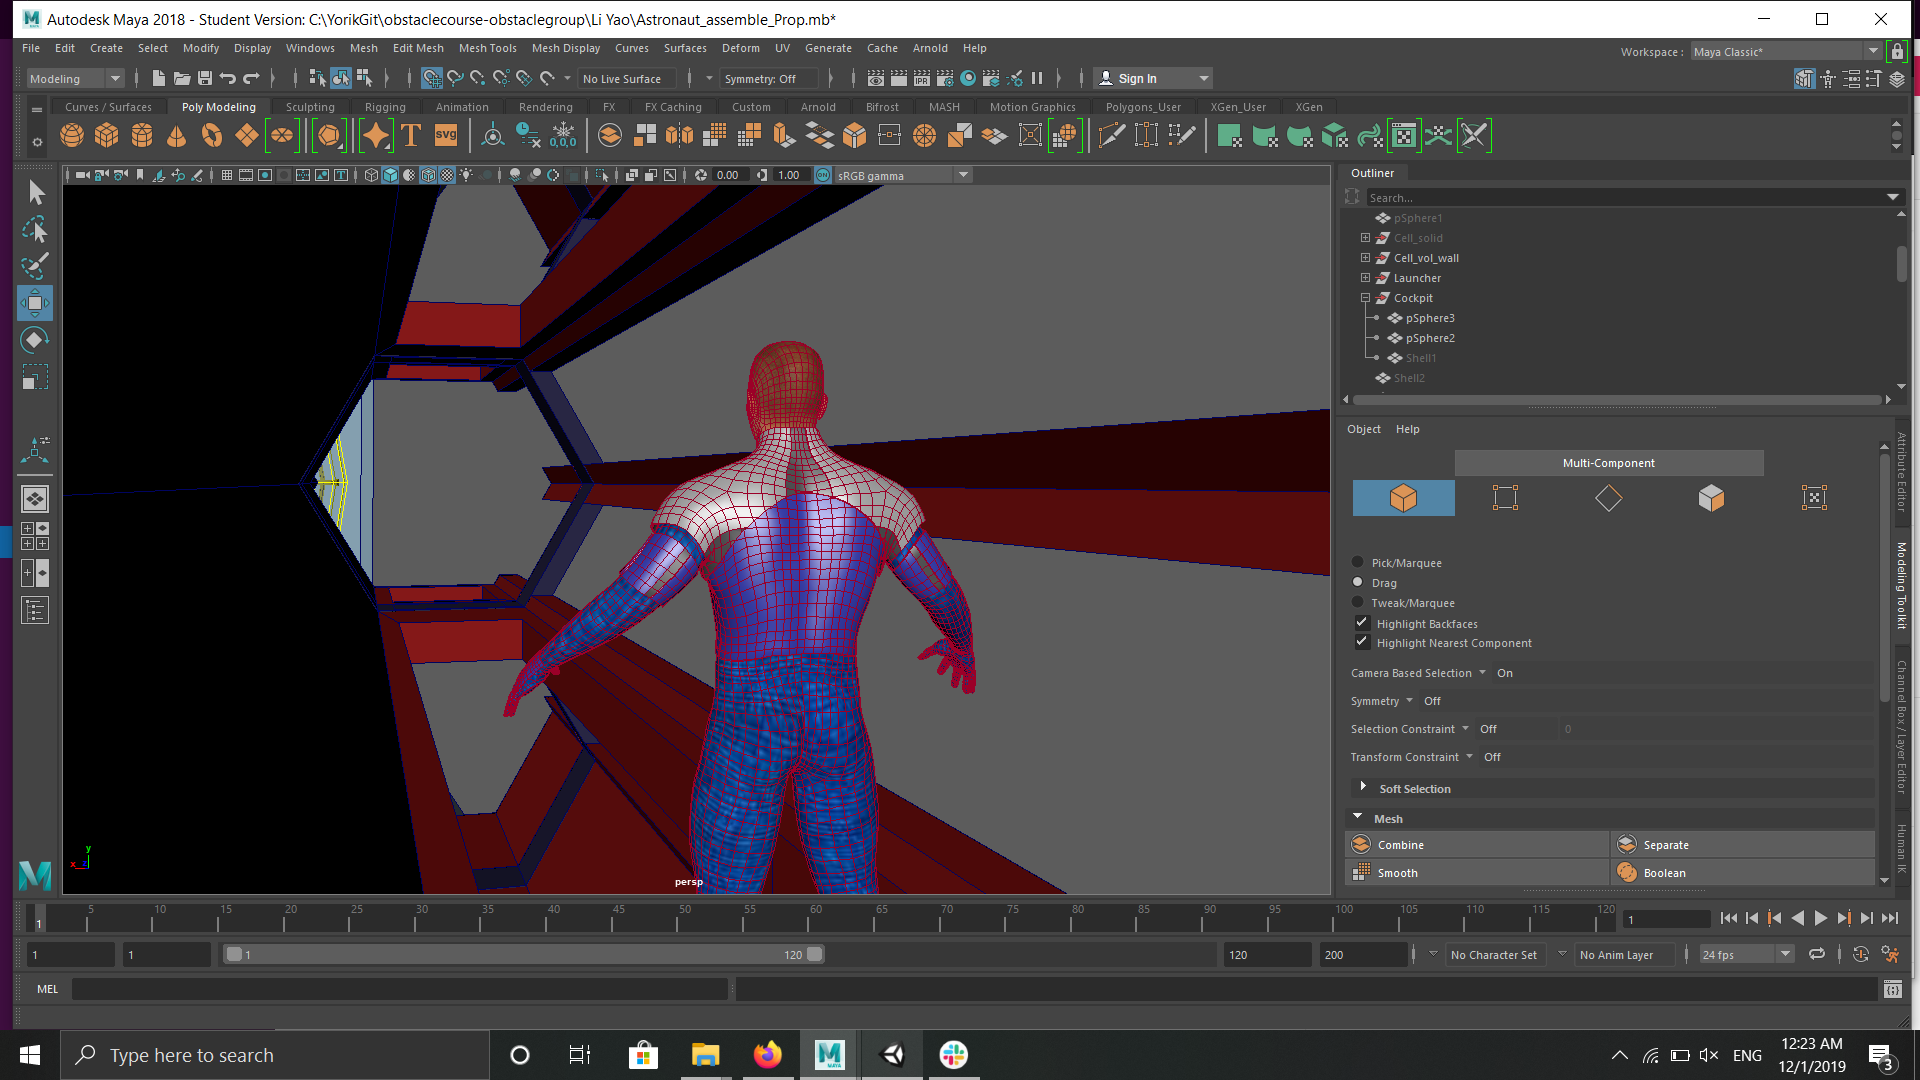This screenshot has height=1080, width=1920.
Task: Click the play forwards playback button
Action: 1820,918
